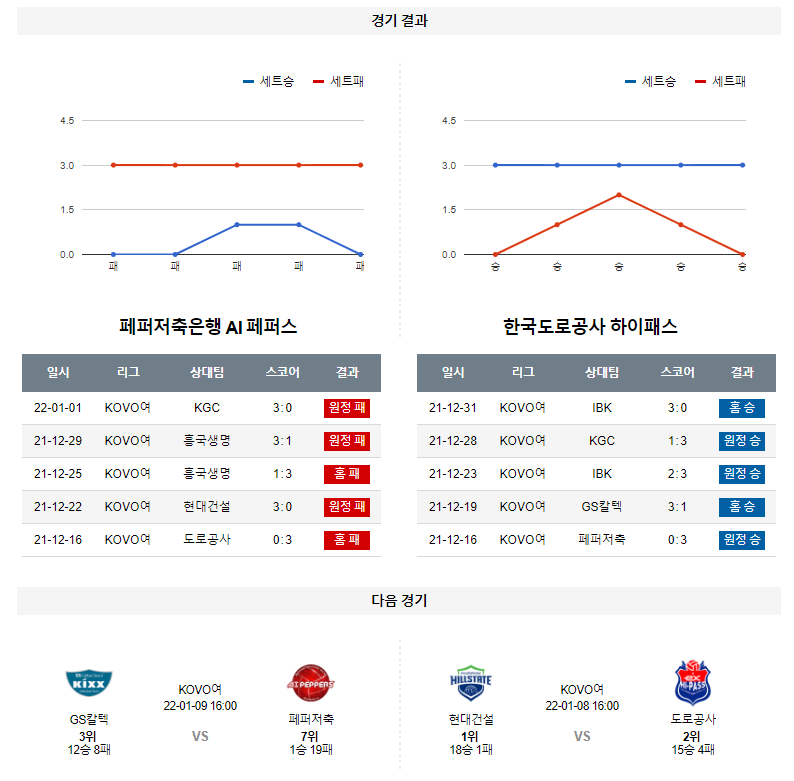794x781 pixels.
Task: Click the AI Peppers team logo
Action: [x=310, y=683]
